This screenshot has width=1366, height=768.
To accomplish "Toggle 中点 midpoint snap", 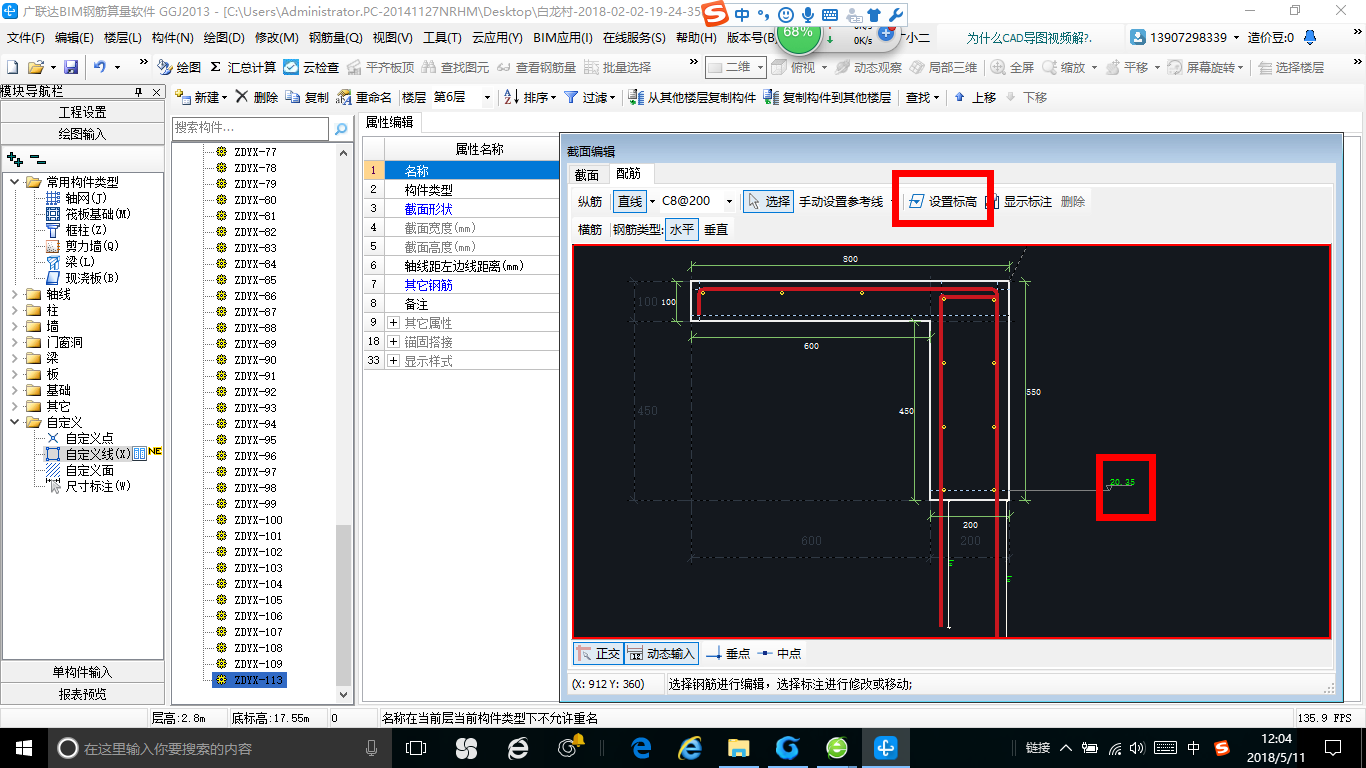I will point(779,653).
